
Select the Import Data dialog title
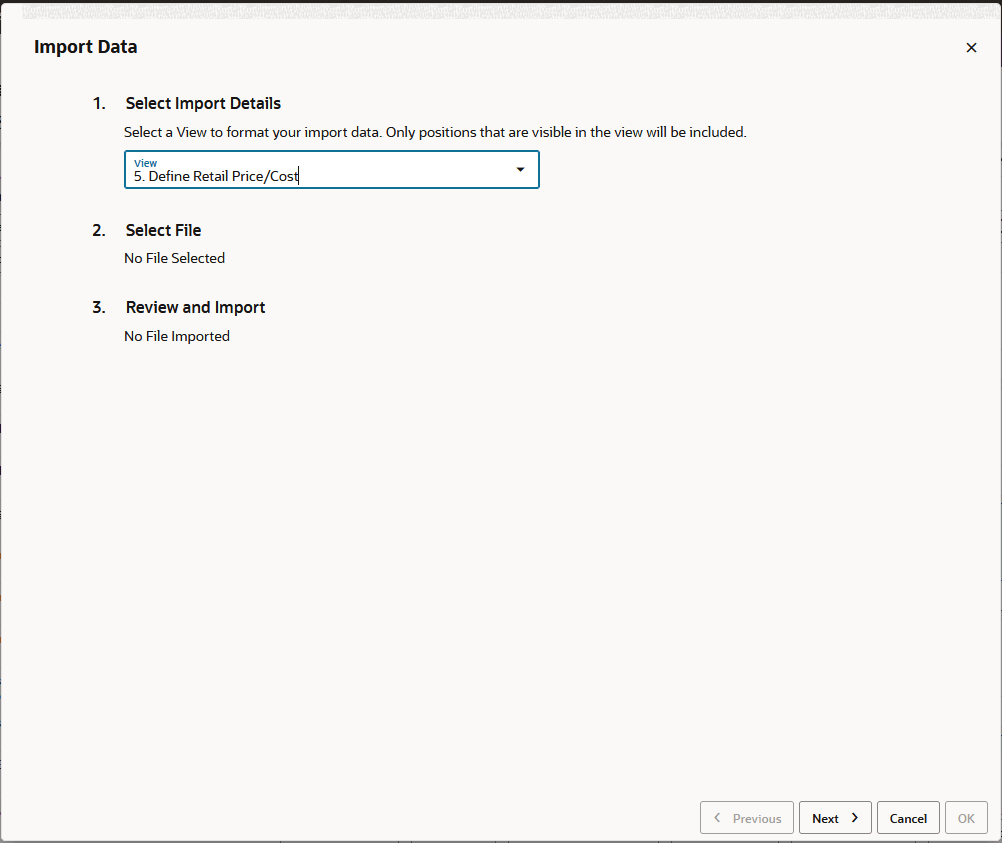pos(85,47)
